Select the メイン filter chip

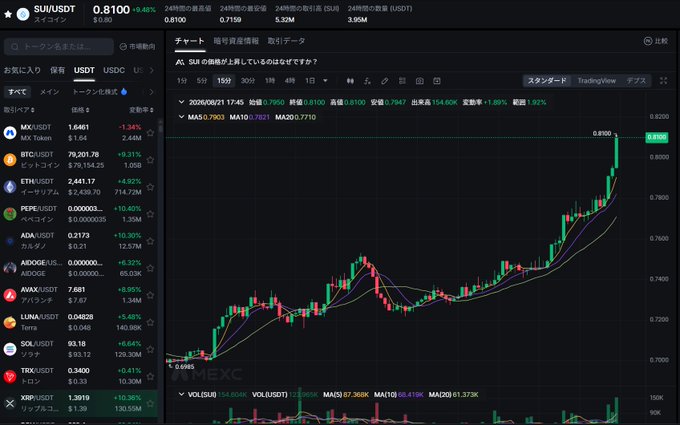pyautogui.click(x=49, y=92)
